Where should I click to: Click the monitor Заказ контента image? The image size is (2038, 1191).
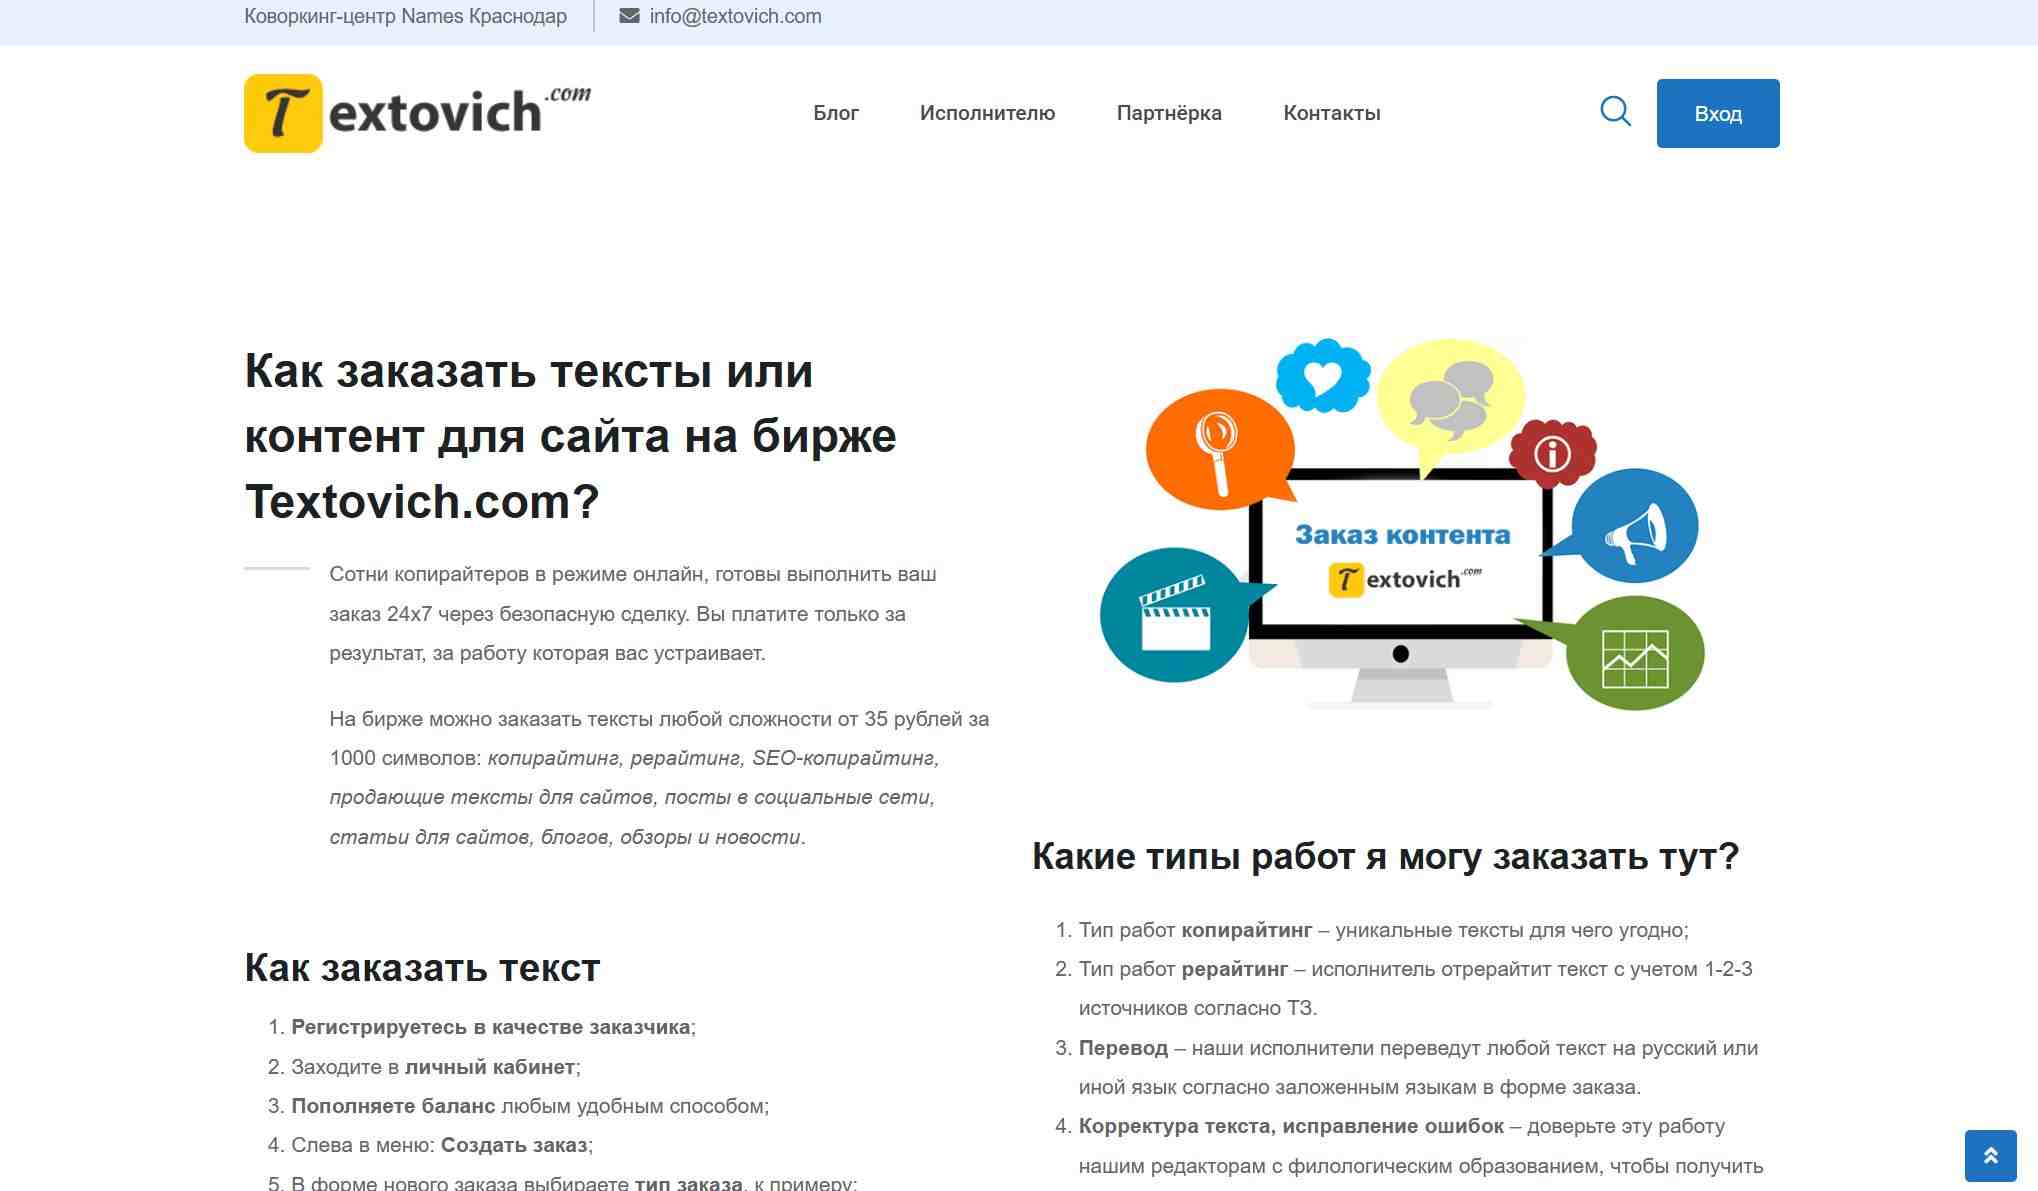point(1400,560)
